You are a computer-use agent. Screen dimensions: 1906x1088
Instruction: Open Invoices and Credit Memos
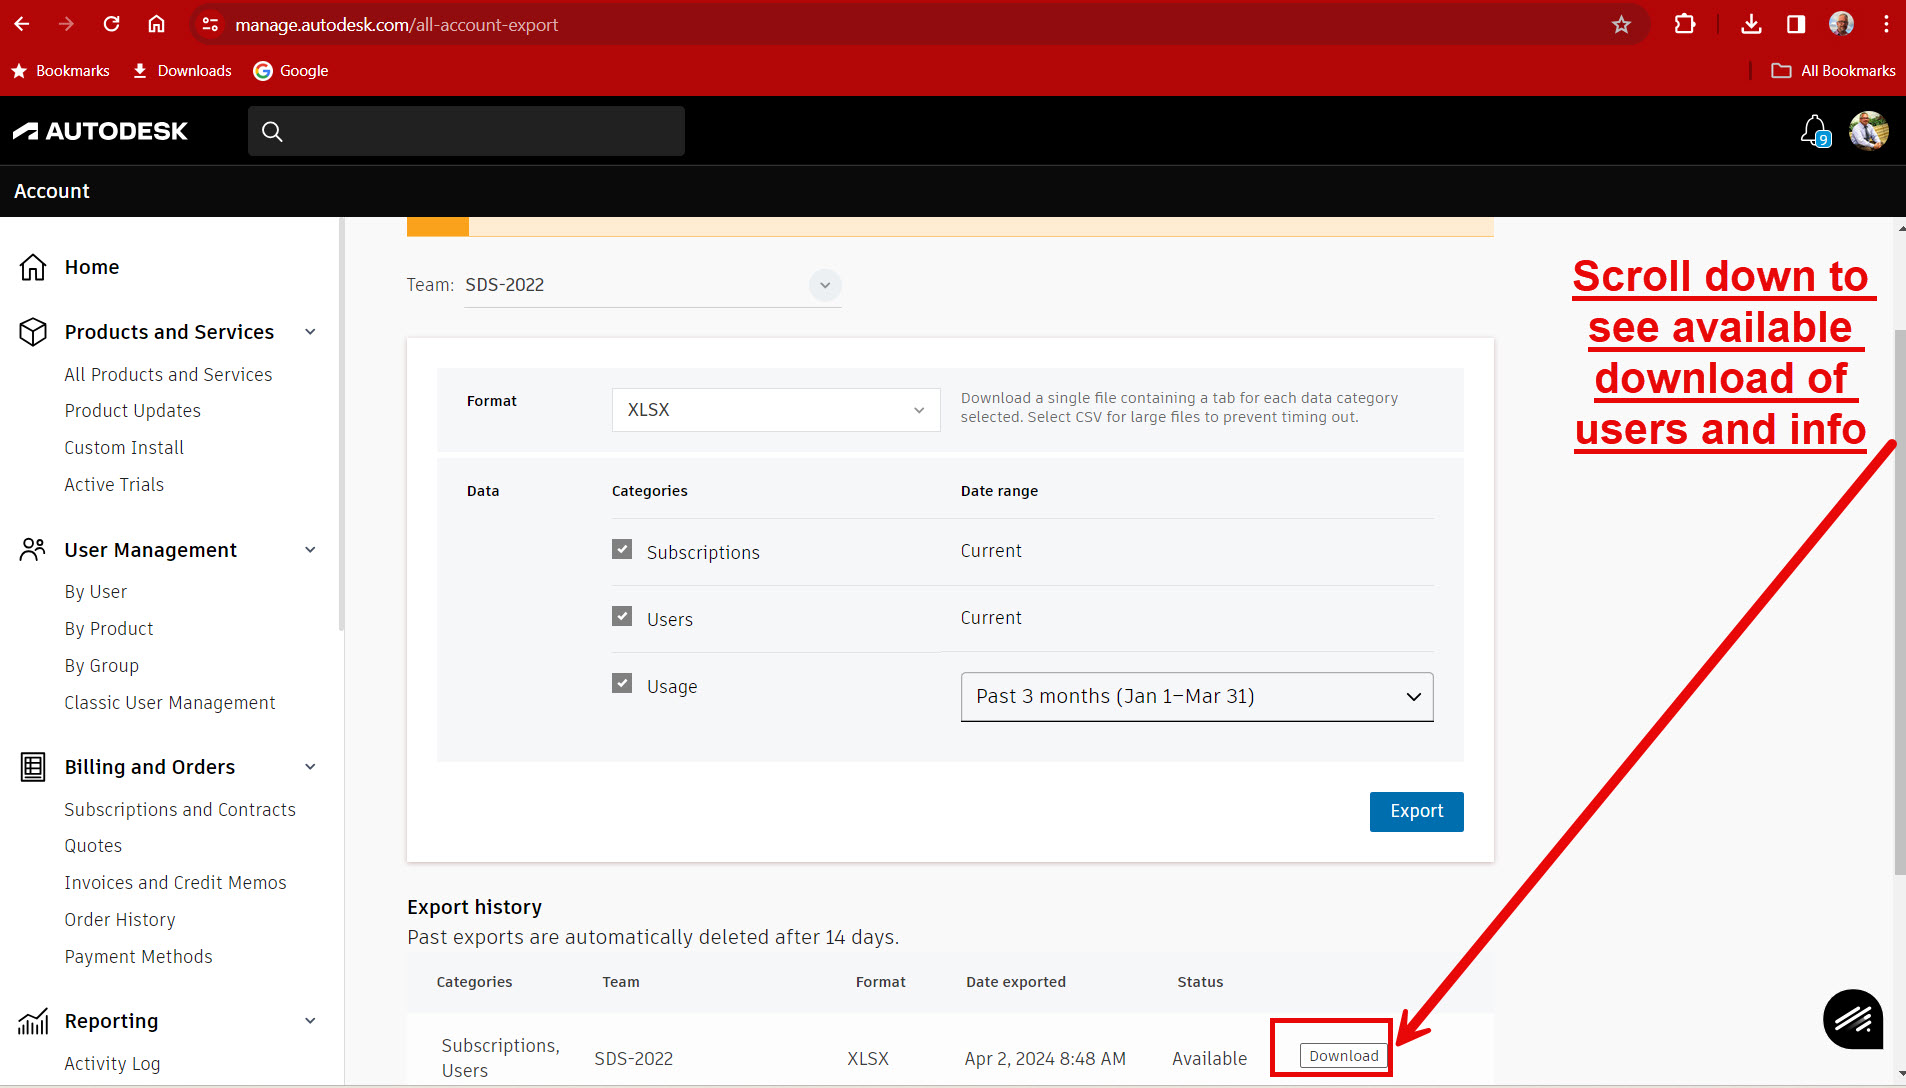175,883
